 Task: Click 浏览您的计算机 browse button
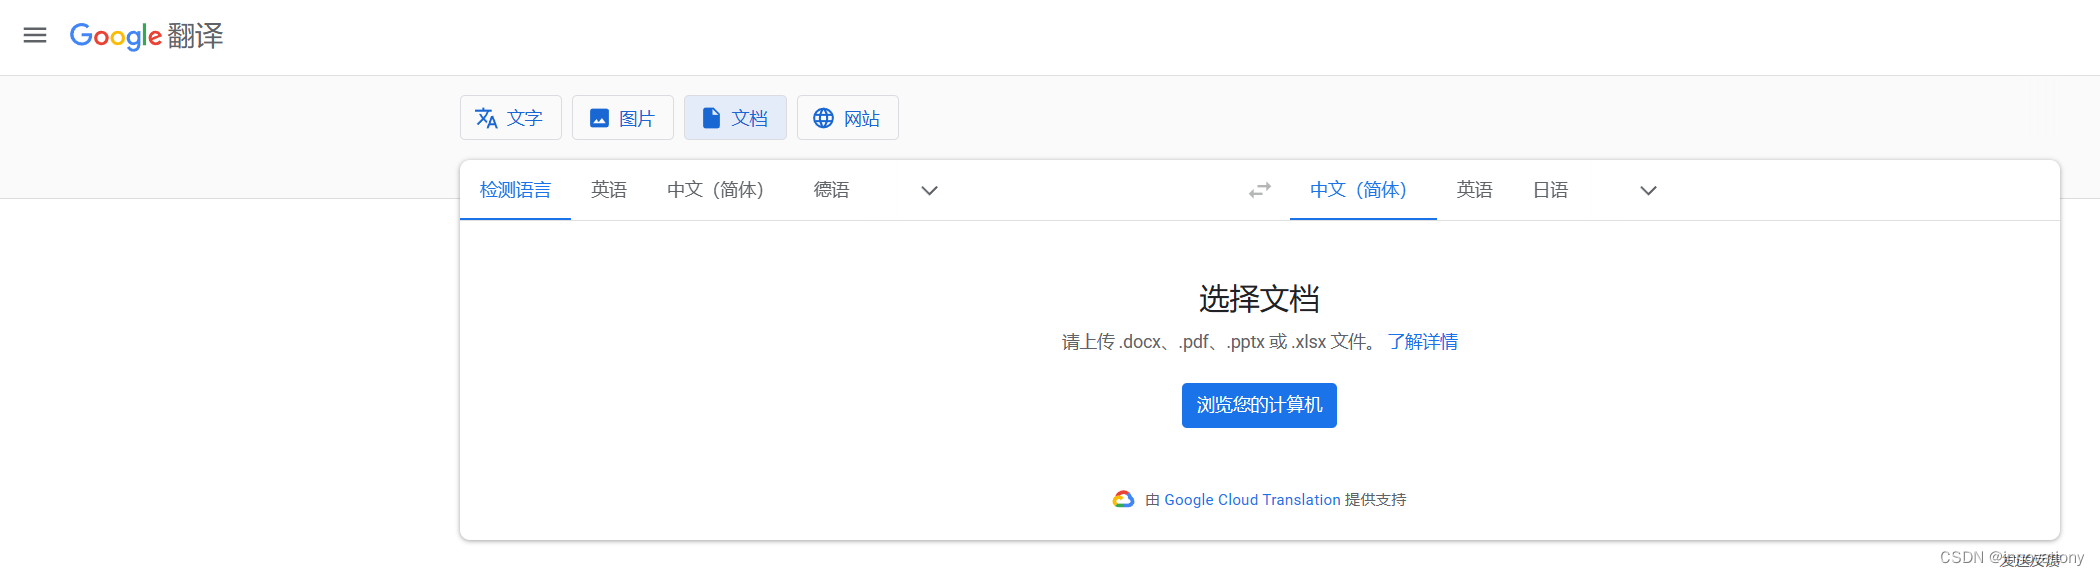pos(1259,405)
